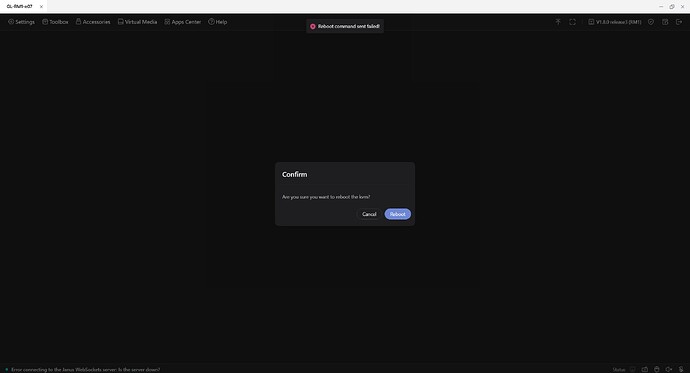Open the Apps Center menu
The width and height of the screenshot is (690, 373).
[x=183, y=22]
